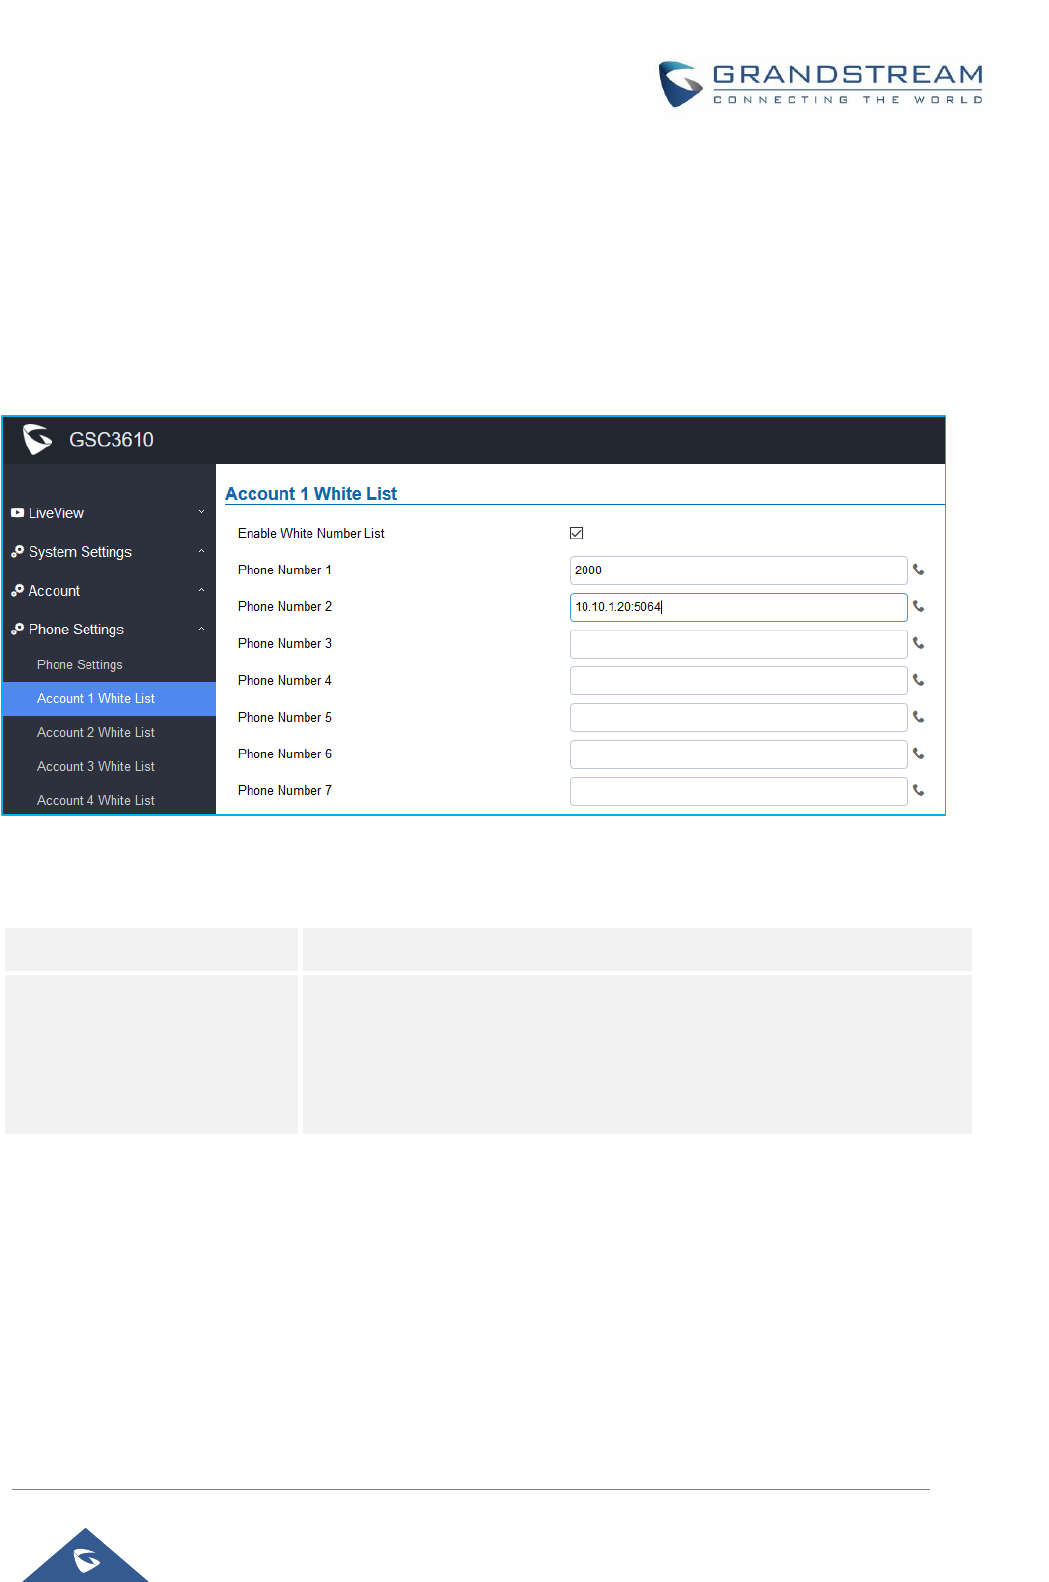Click the Phone Number 6 label

point(285,754)
